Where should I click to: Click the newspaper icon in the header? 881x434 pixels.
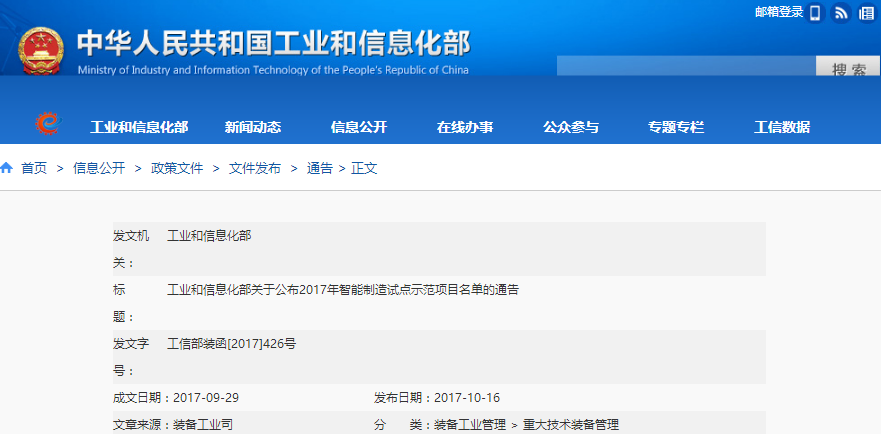pyautogui.click(x=866, y=13)
